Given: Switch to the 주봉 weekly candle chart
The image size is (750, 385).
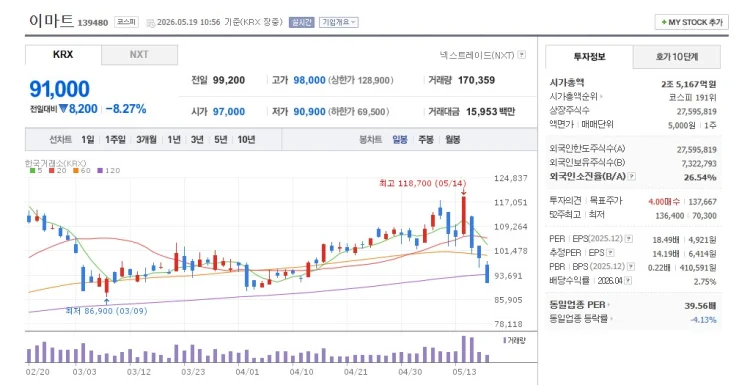Looking at the screenshot, I should point(426,140).
